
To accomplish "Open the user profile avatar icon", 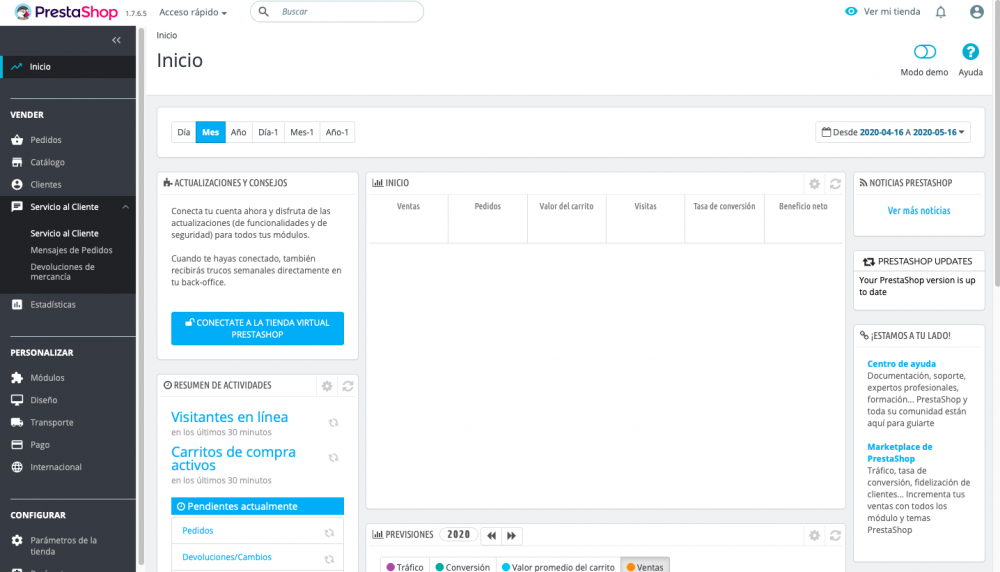I will 976,11.
